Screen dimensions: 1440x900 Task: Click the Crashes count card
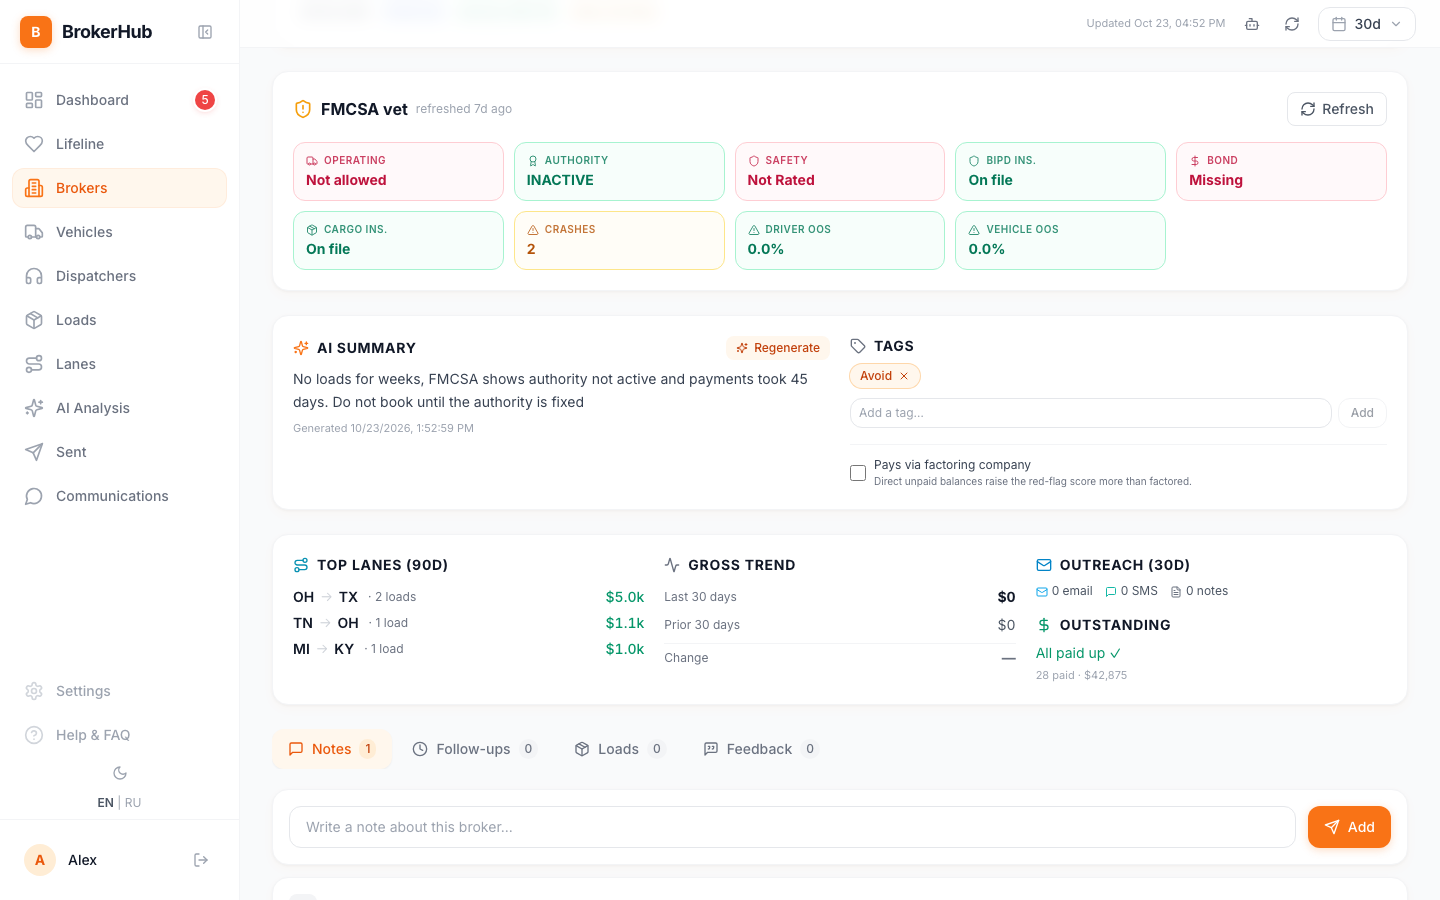point(619,240)
